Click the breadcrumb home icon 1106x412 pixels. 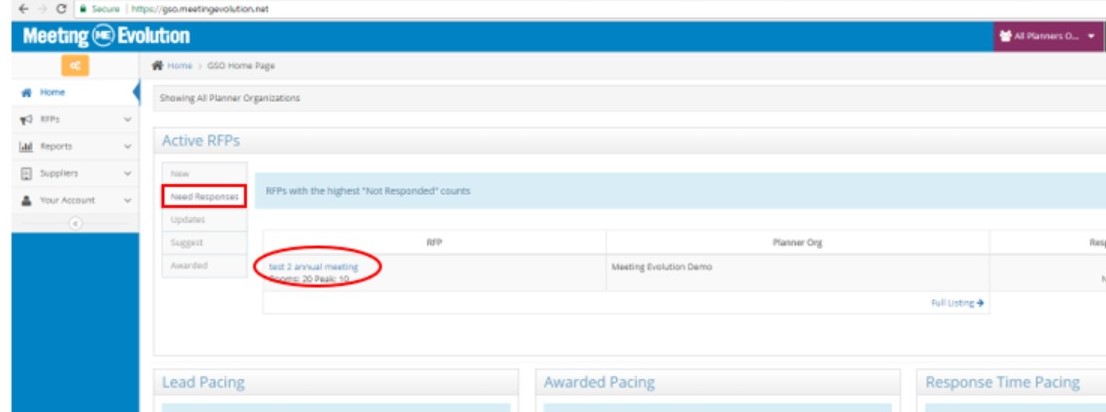(157, 66)
